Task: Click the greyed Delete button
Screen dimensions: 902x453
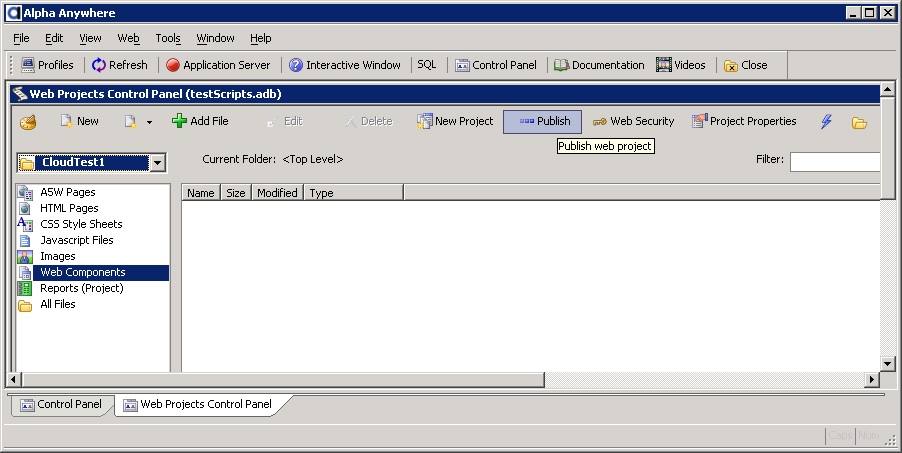Action: tap(369, 121)
